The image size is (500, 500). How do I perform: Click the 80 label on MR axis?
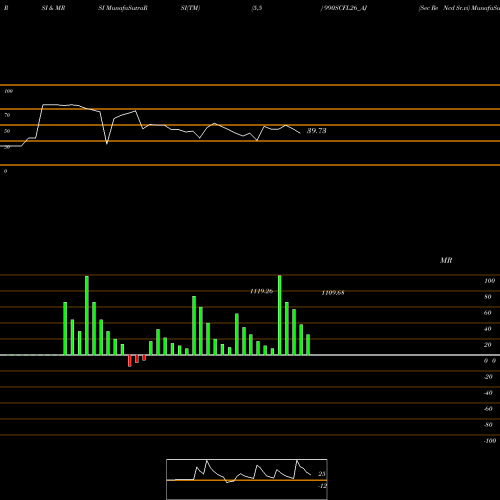(x=488, y=297)
